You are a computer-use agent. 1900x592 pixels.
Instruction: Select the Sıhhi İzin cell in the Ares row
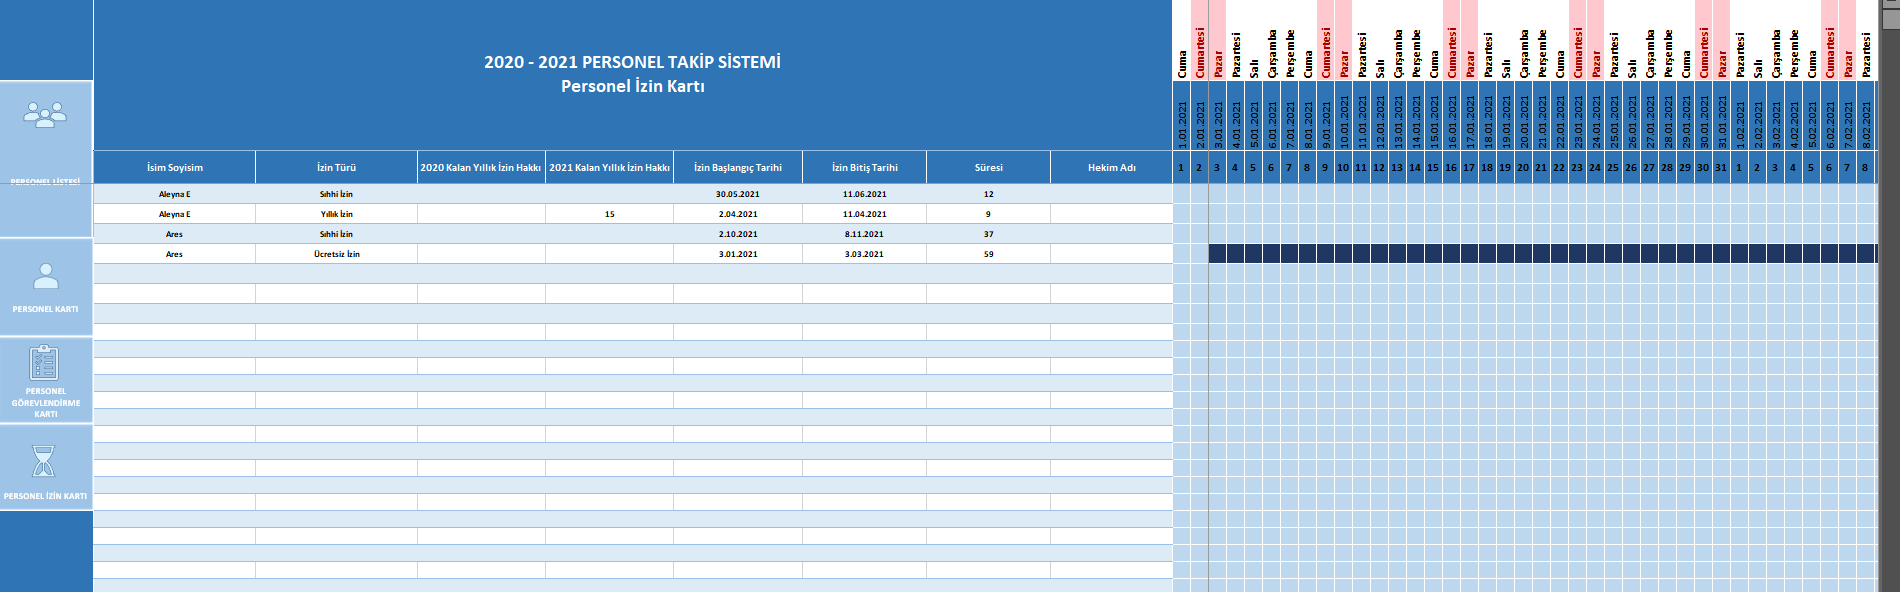[337, 234]
